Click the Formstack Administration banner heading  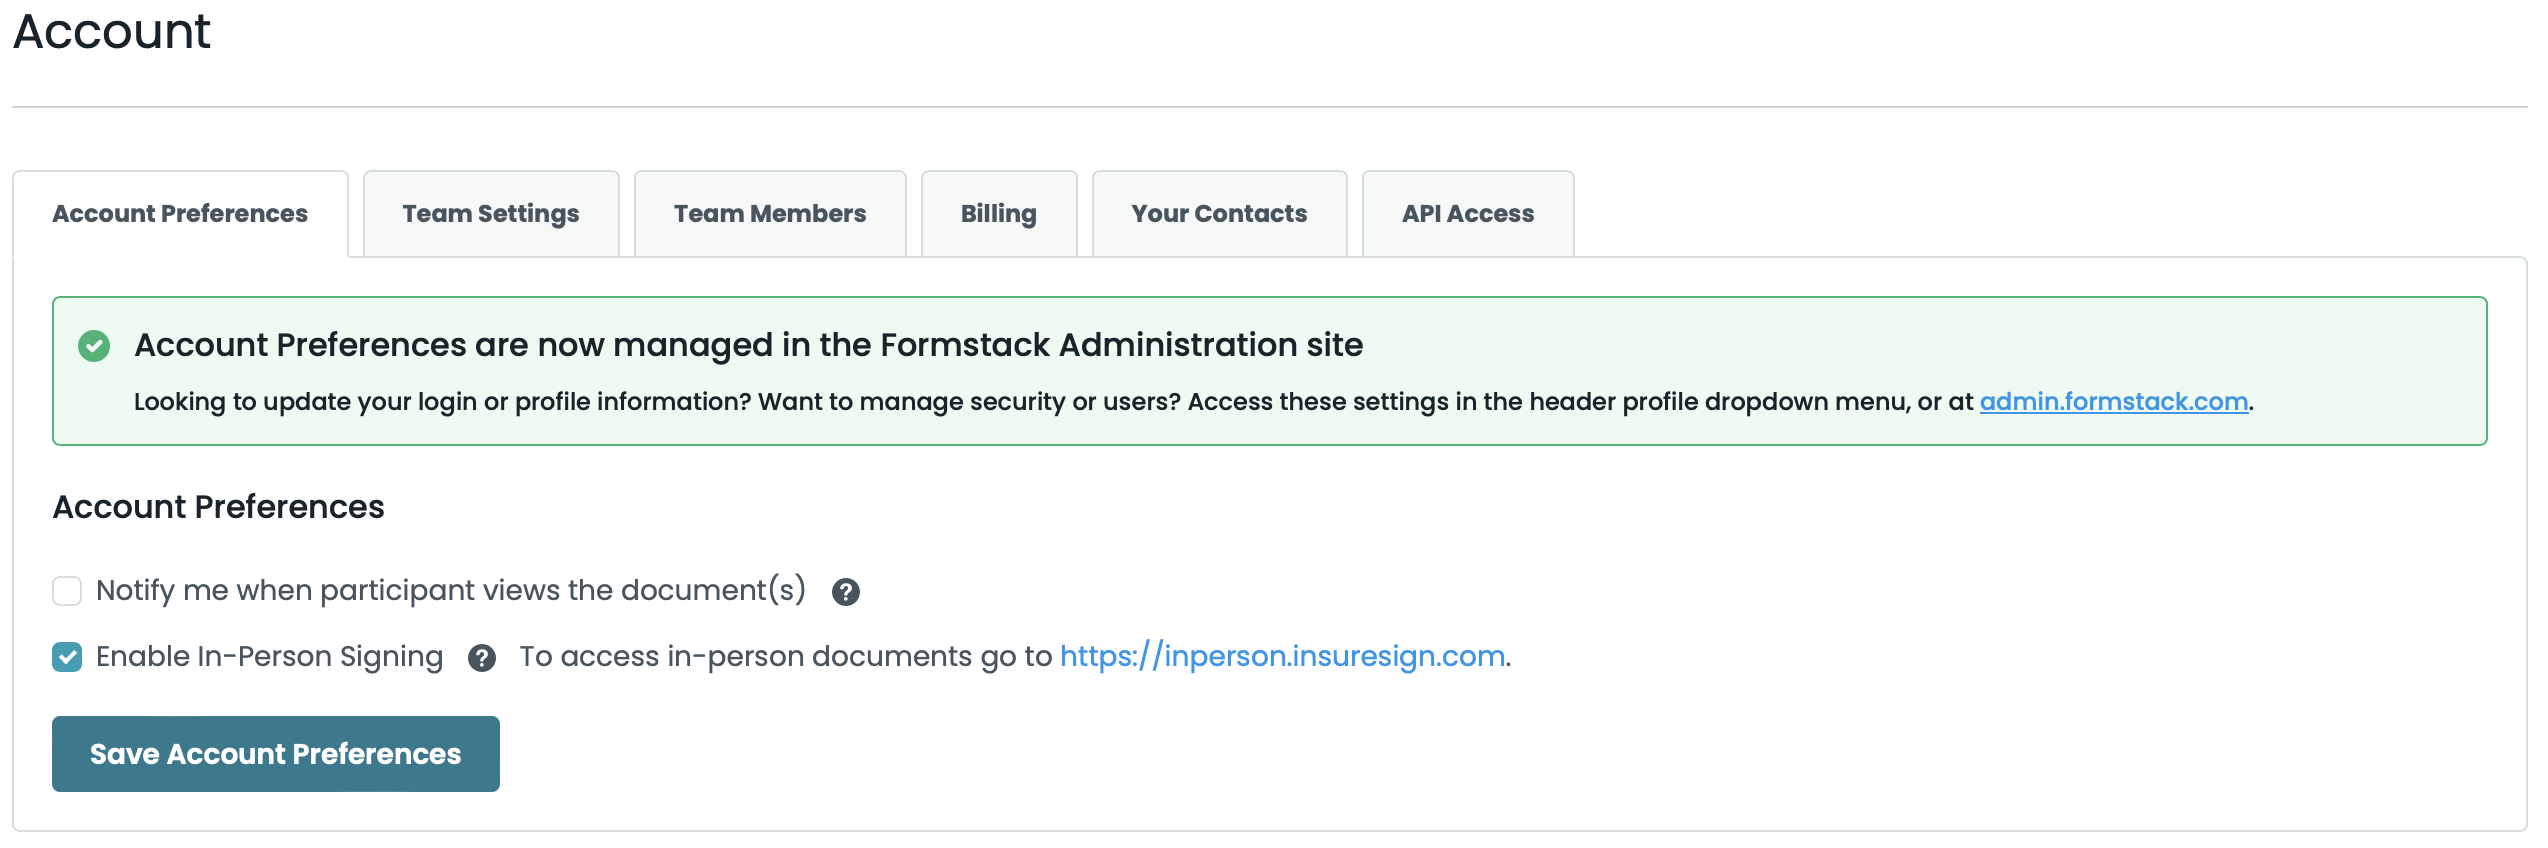click(x=748, y=345)
